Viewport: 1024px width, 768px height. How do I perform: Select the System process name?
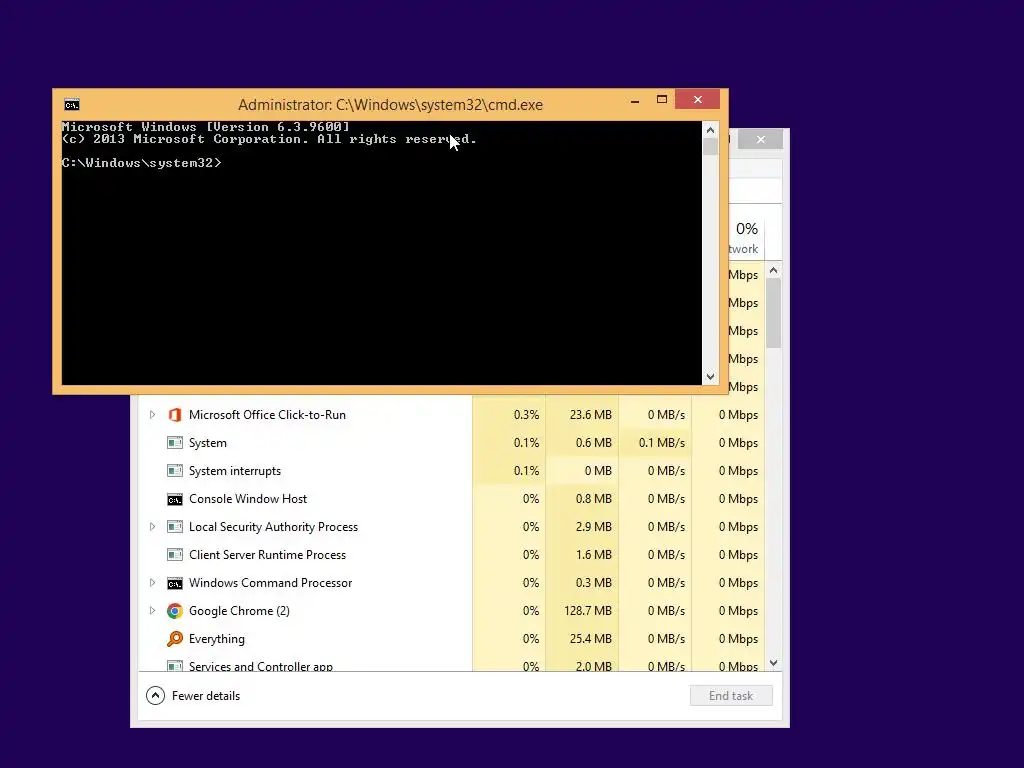[x=208, y=443]
